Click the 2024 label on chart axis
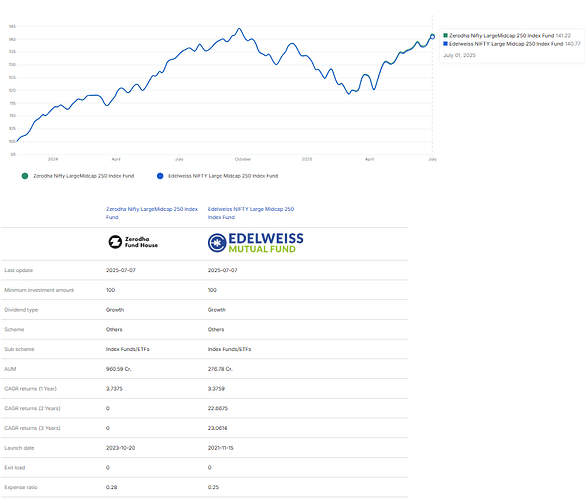Screen dimensions: 585x500 click(53, 159)
